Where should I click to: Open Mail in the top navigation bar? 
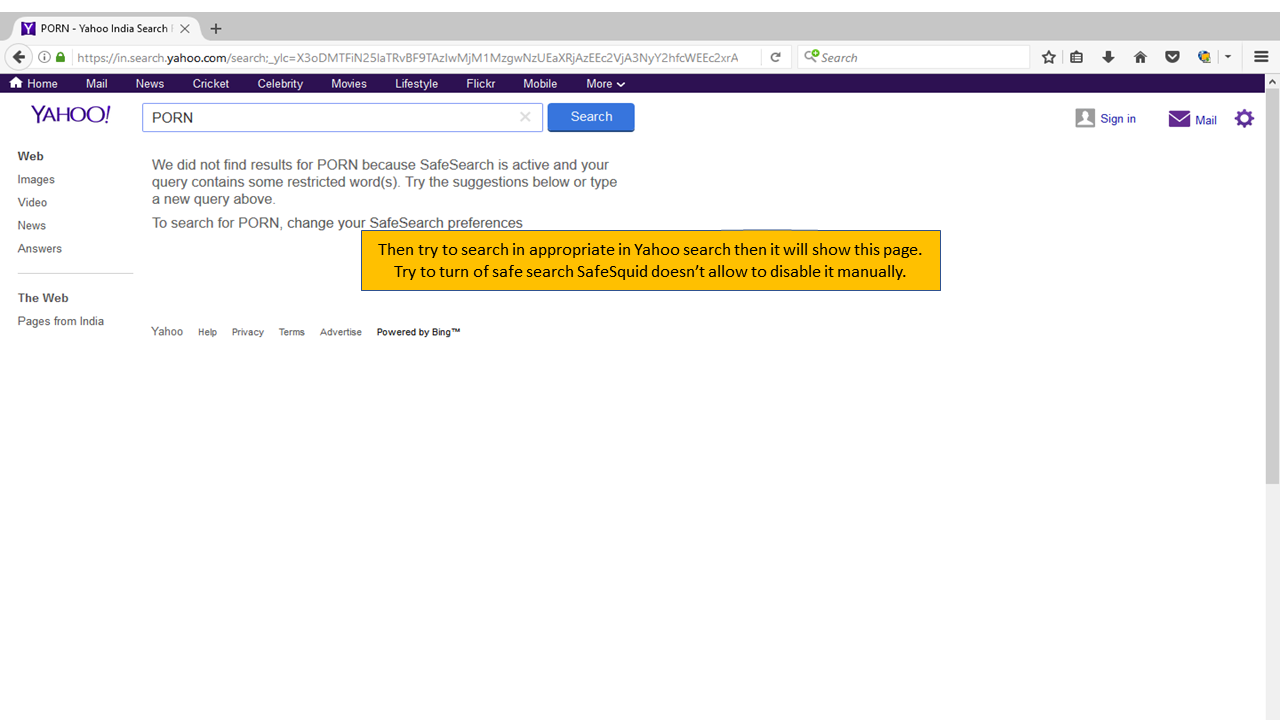tap(96, 84)
